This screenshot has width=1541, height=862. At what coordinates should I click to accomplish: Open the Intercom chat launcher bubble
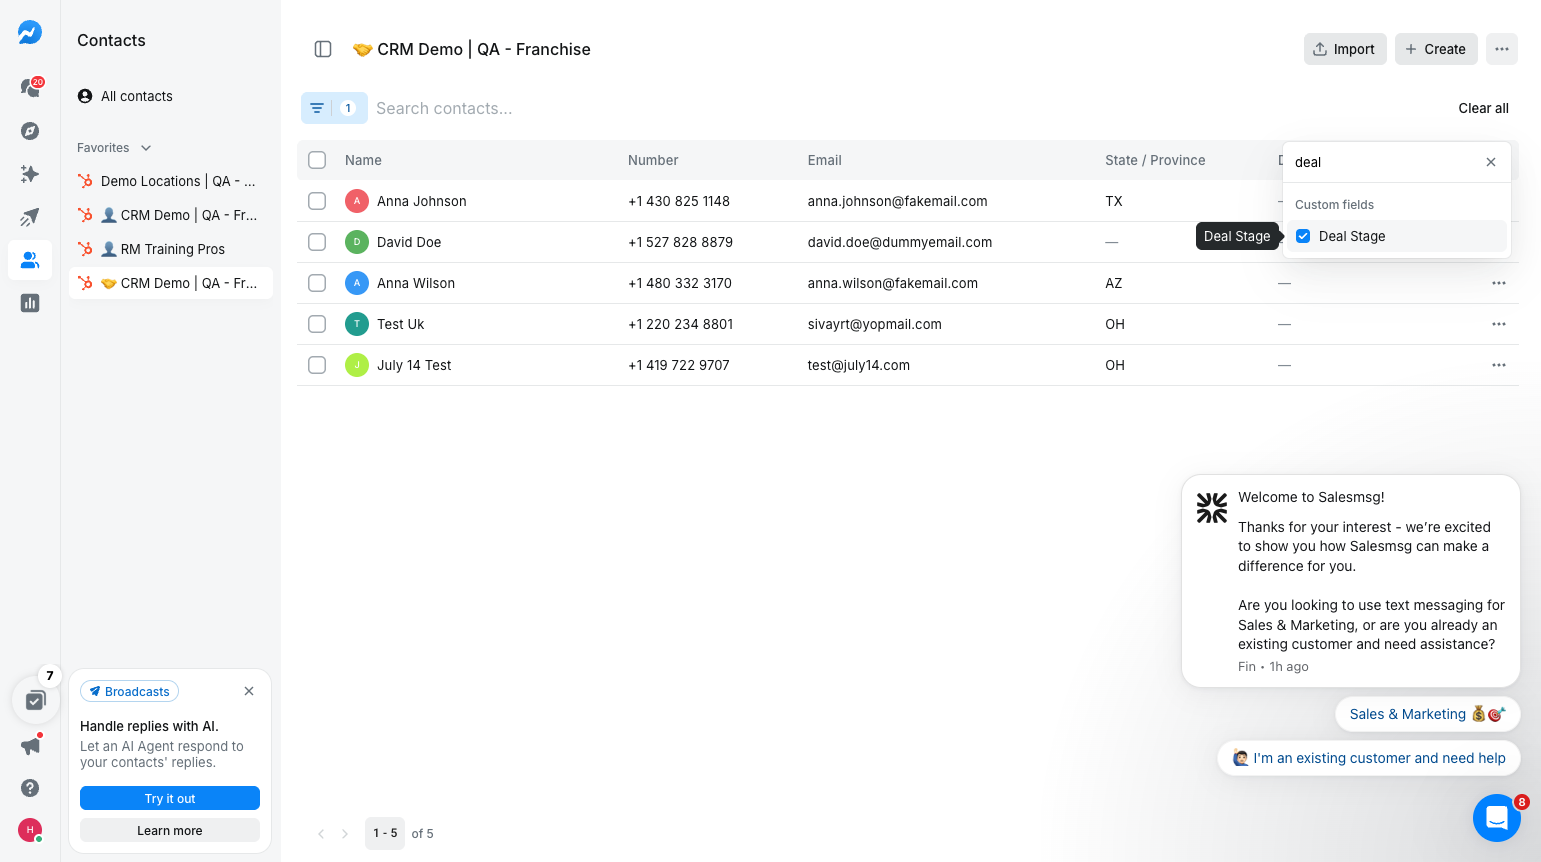[1497, 818]
